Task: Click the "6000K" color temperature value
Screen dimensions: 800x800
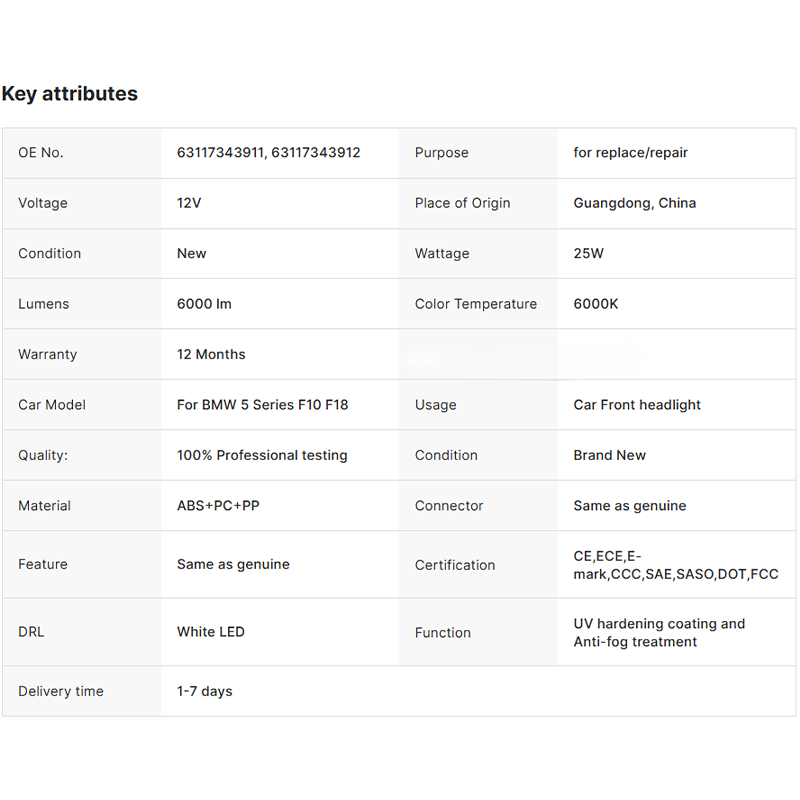Action: point(596,304)
